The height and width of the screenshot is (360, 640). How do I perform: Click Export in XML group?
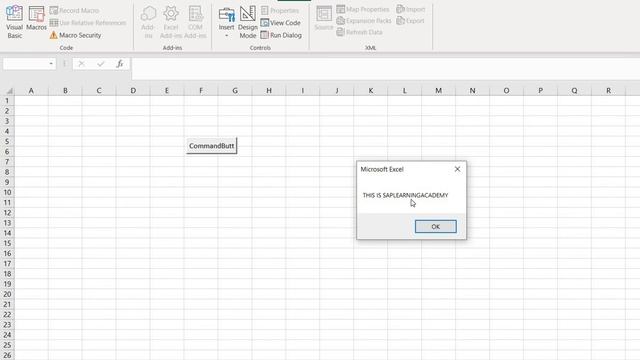(411, 20)
